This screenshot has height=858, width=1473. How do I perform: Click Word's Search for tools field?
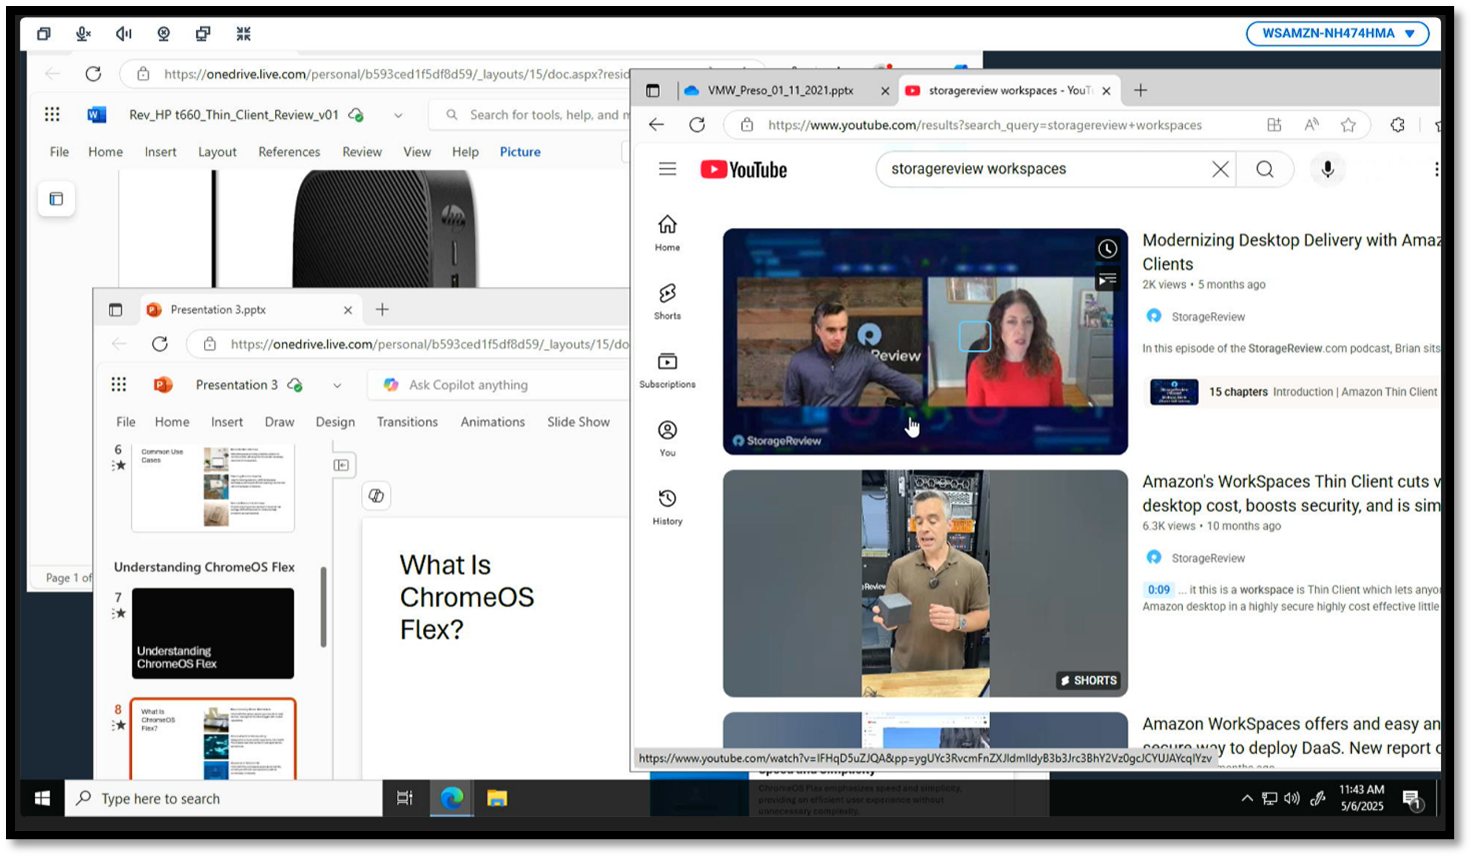(530, 115)
